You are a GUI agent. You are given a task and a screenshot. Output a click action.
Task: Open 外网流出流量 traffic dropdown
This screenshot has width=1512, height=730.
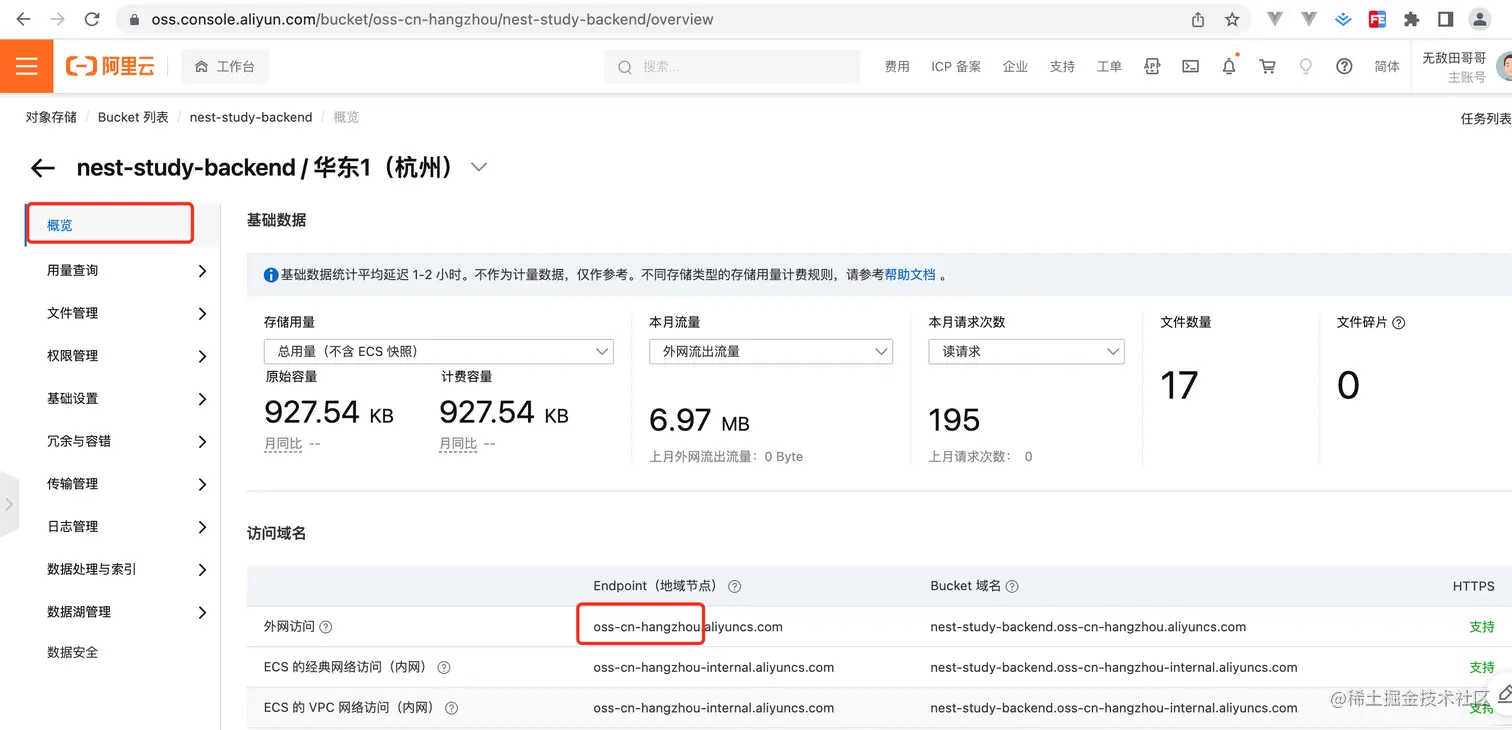[770, 351]
